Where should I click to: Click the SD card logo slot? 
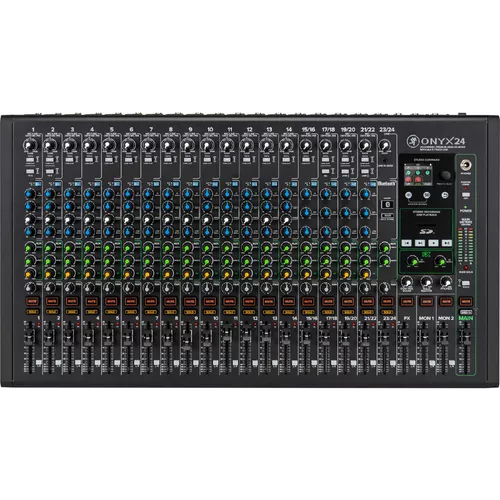coord(426,231)
